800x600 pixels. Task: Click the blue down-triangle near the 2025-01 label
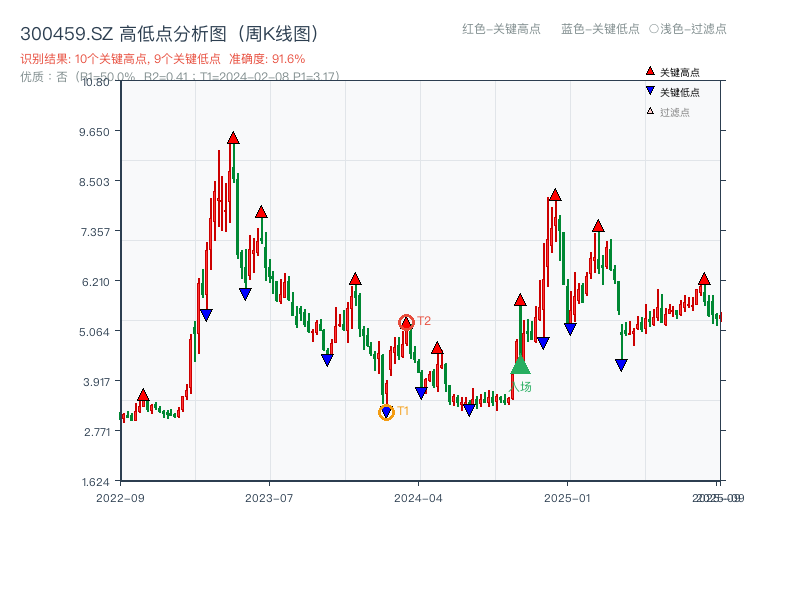tap(570, 325)
